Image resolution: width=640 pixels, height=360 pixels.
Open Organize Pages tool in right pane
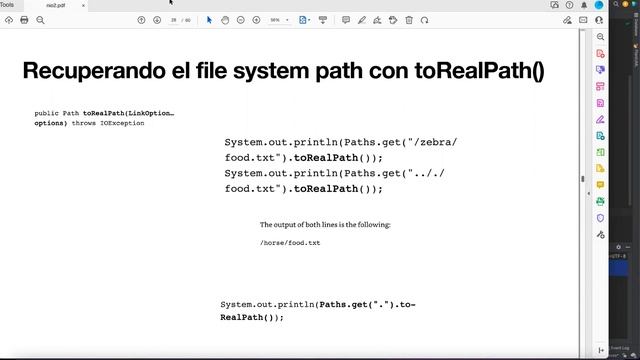pos(600,86)
